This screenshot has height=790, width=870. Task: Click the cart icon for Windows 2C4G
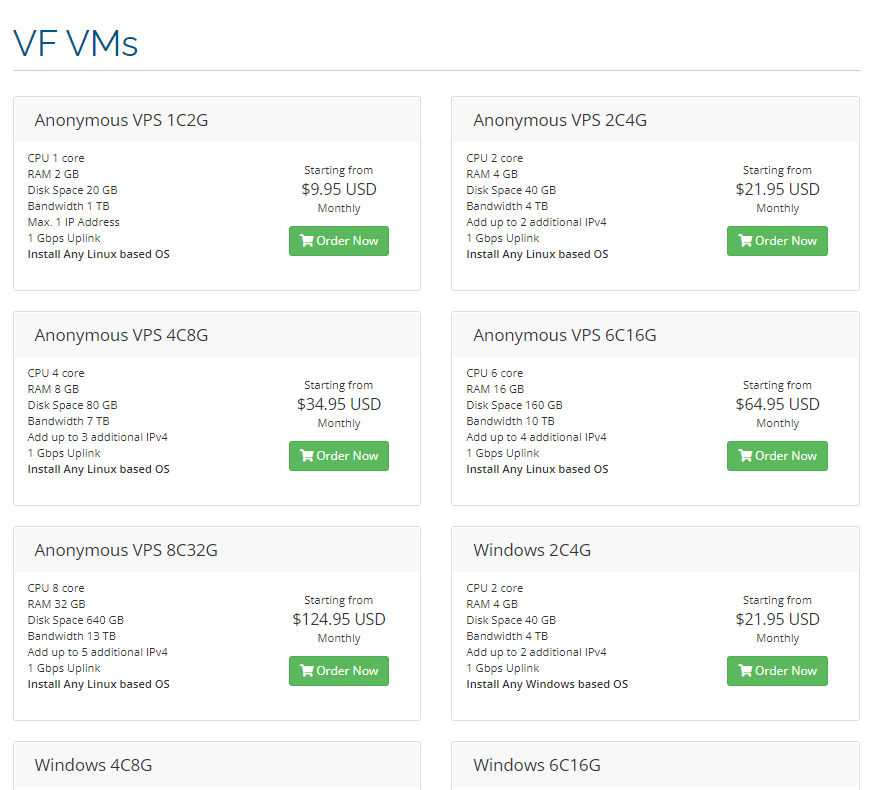click(x=745, y=671)
